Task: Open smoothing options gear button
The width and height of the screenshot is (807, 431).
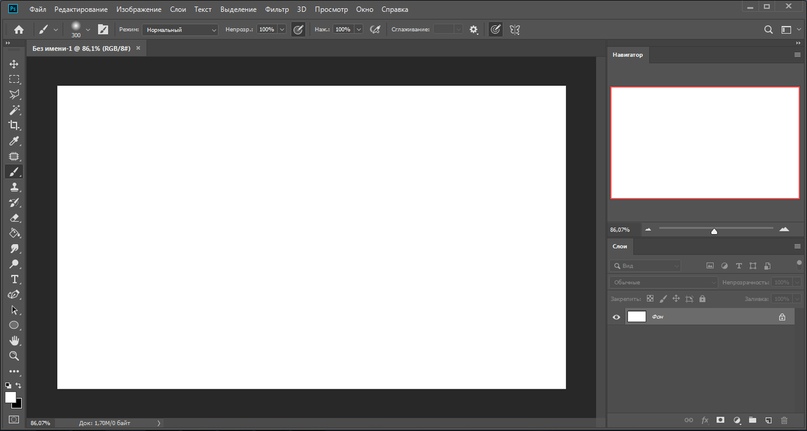Action: coord(473,30)
